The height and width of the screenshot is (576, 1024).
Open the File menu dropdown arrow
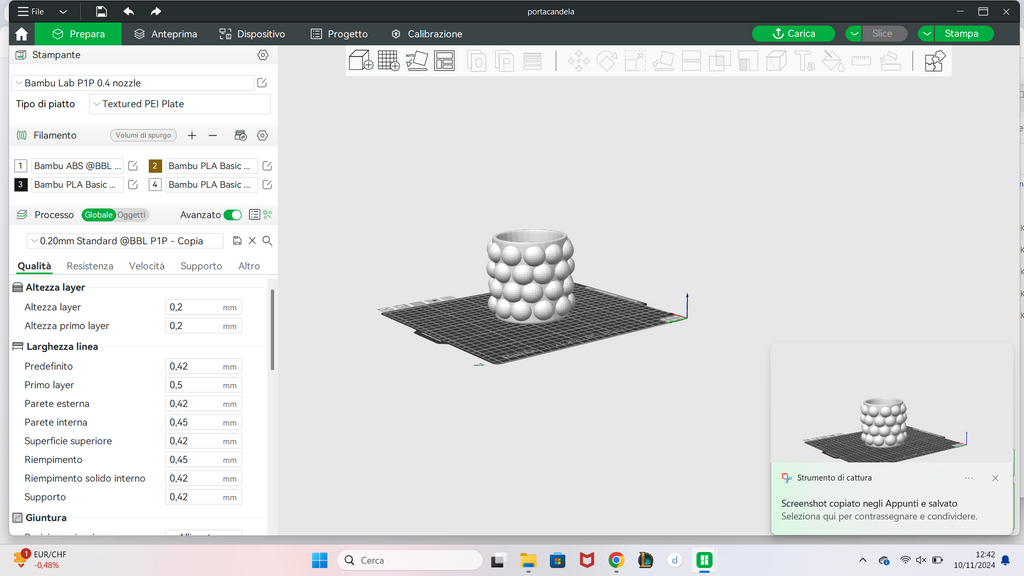63,12
